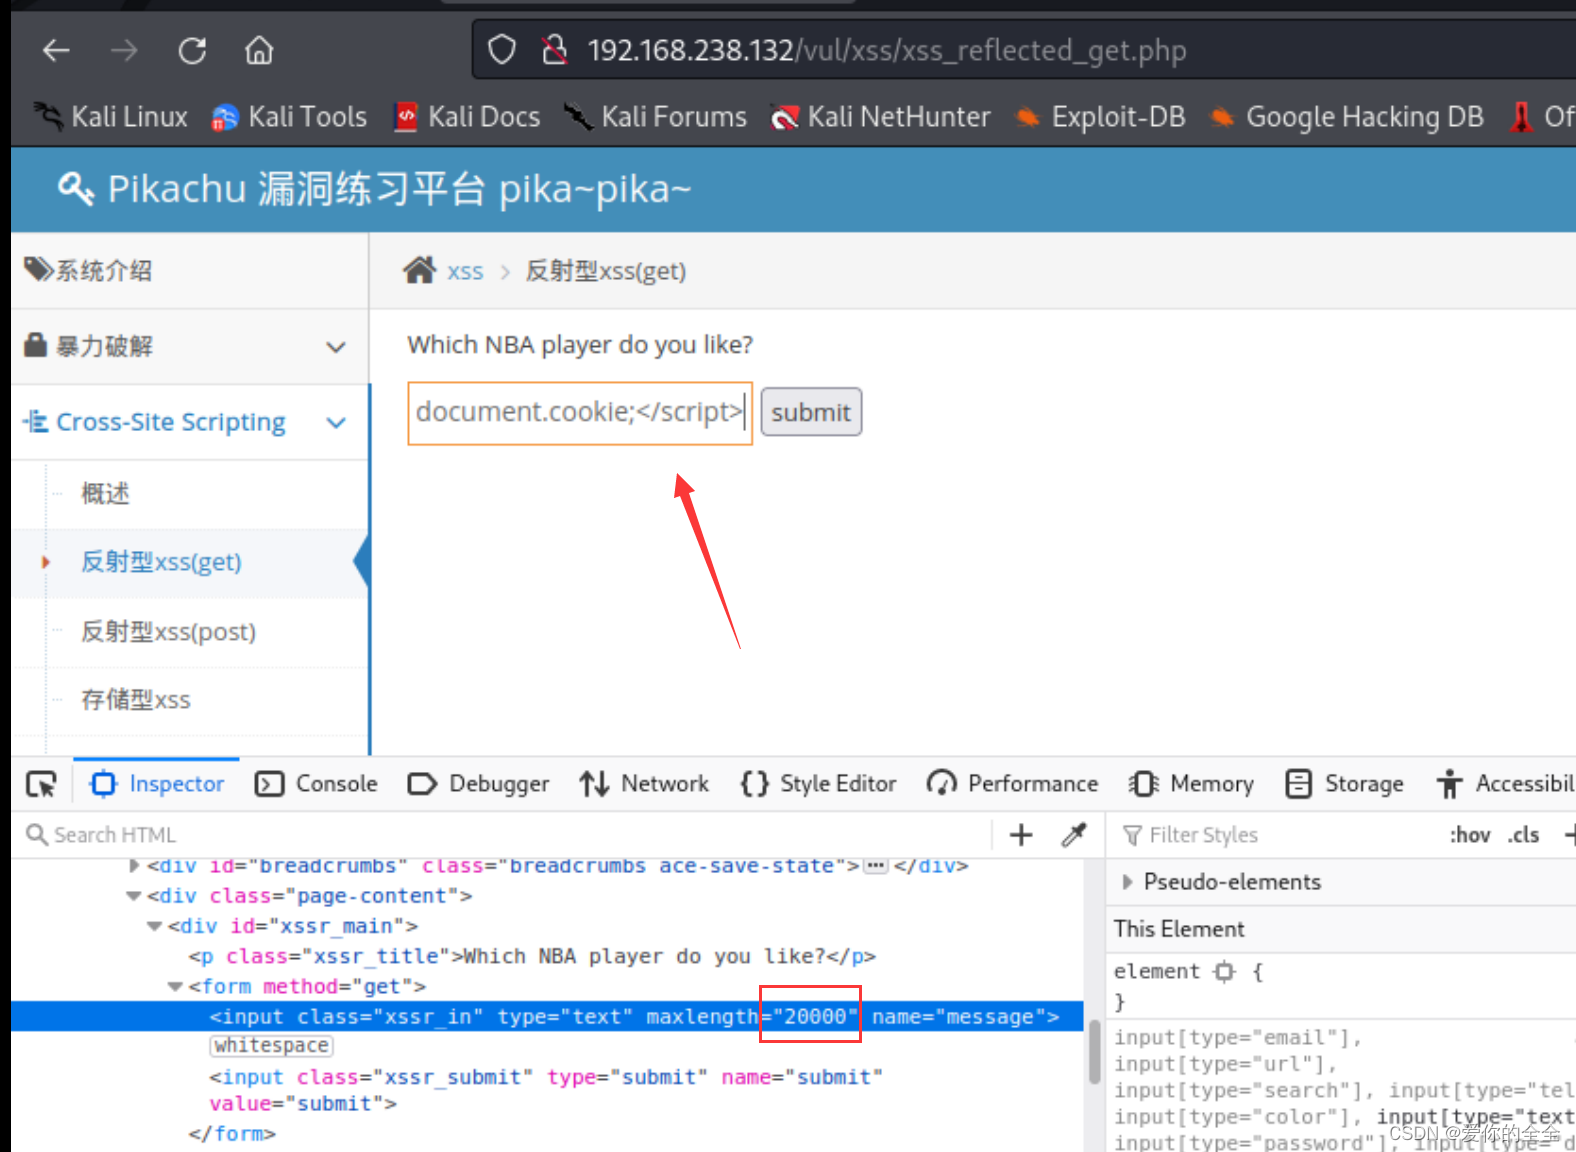Toggle the :hov pseudo-class panel

click(1470, 835)
